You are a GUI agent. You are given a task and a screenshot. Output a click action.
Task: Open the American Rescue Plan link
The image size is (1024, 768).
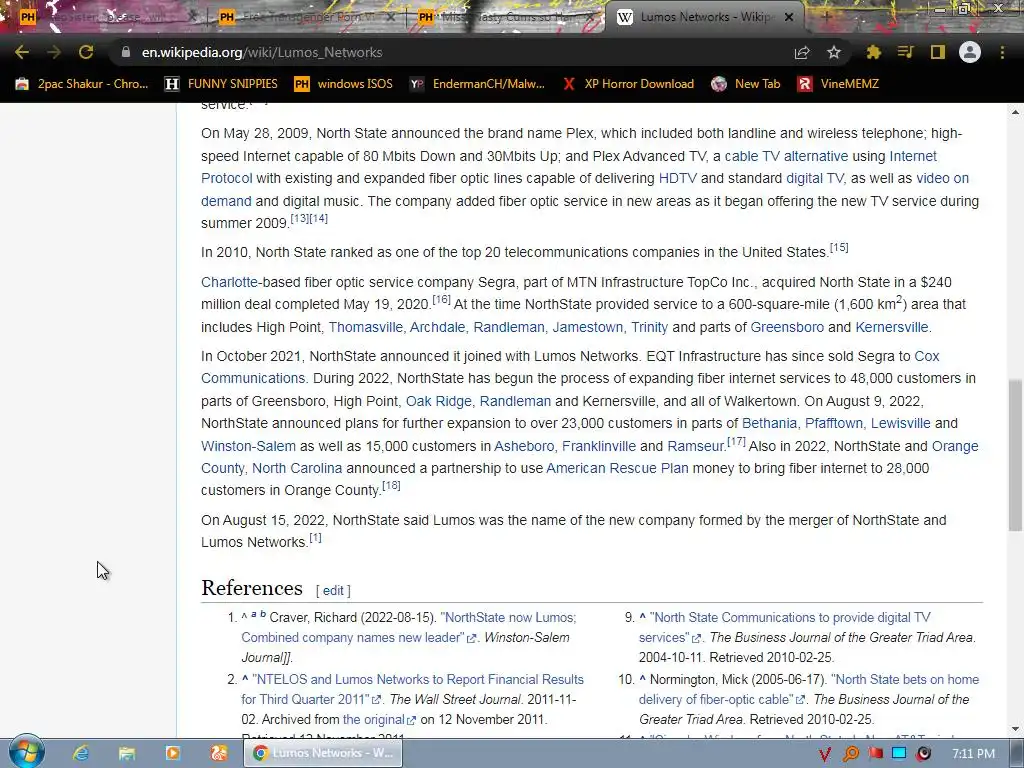(x=617, y=468)
